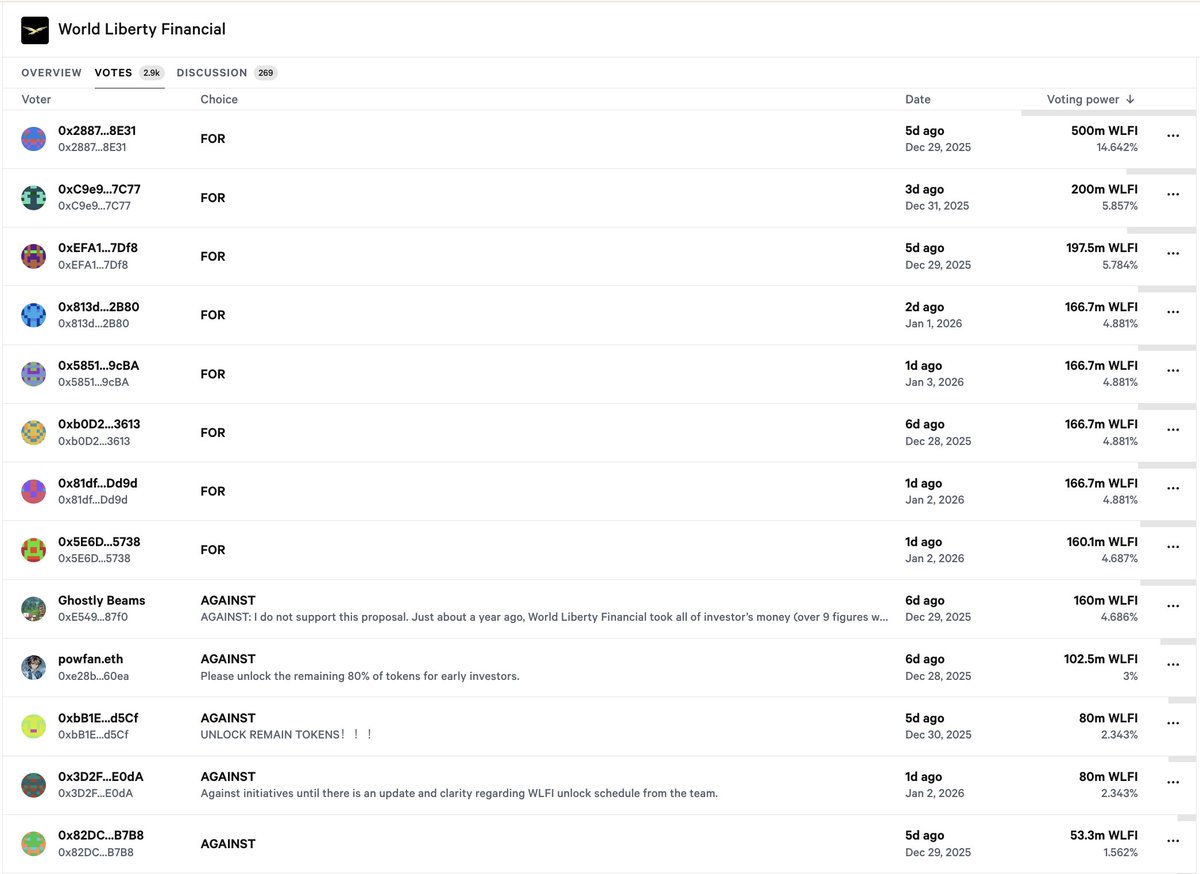
Task: Click the World Liberty Financial logo icon
Action: tap(34, 30)
